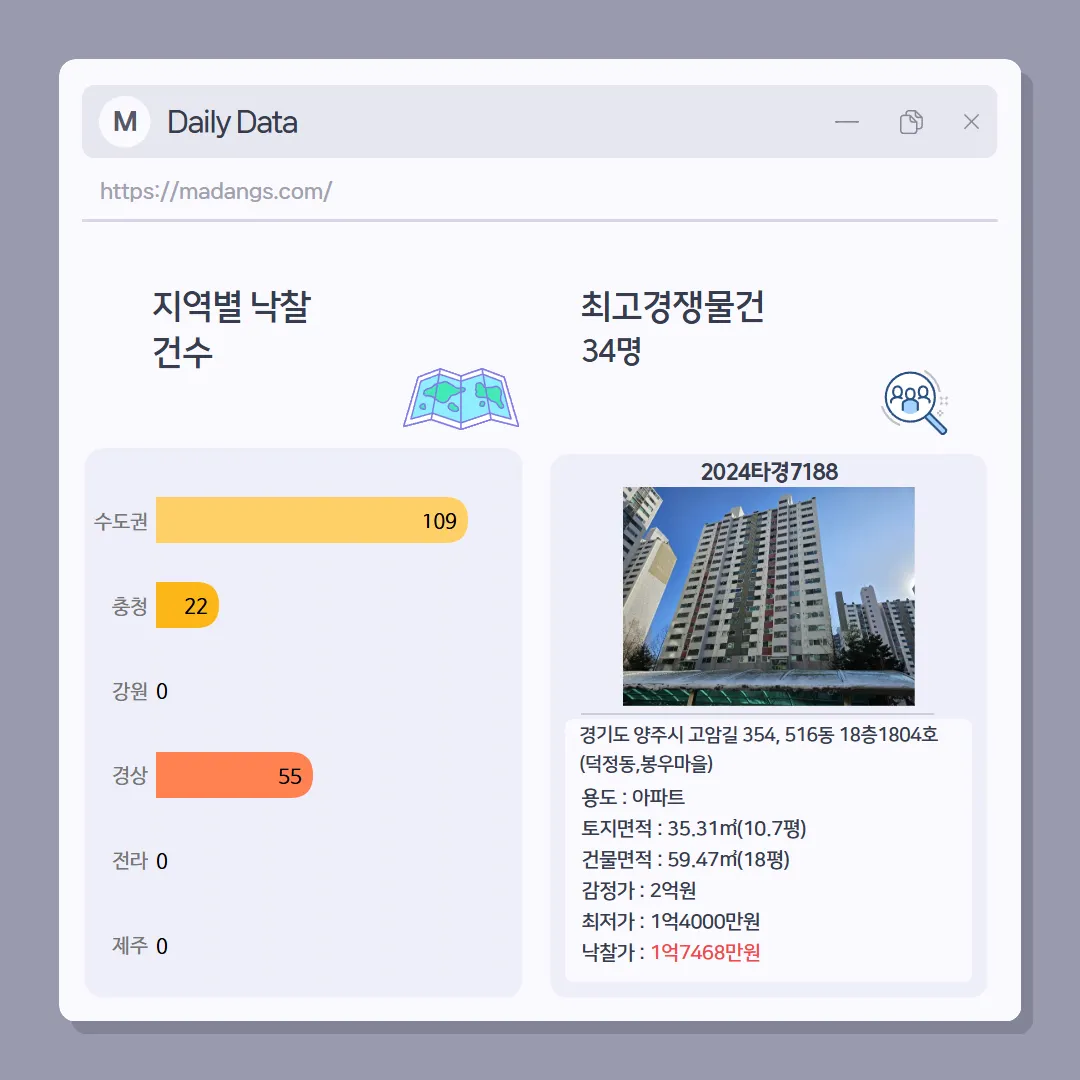Click the people magnifier search icon
1080x1080 pixels.
(x=915, y=402)
